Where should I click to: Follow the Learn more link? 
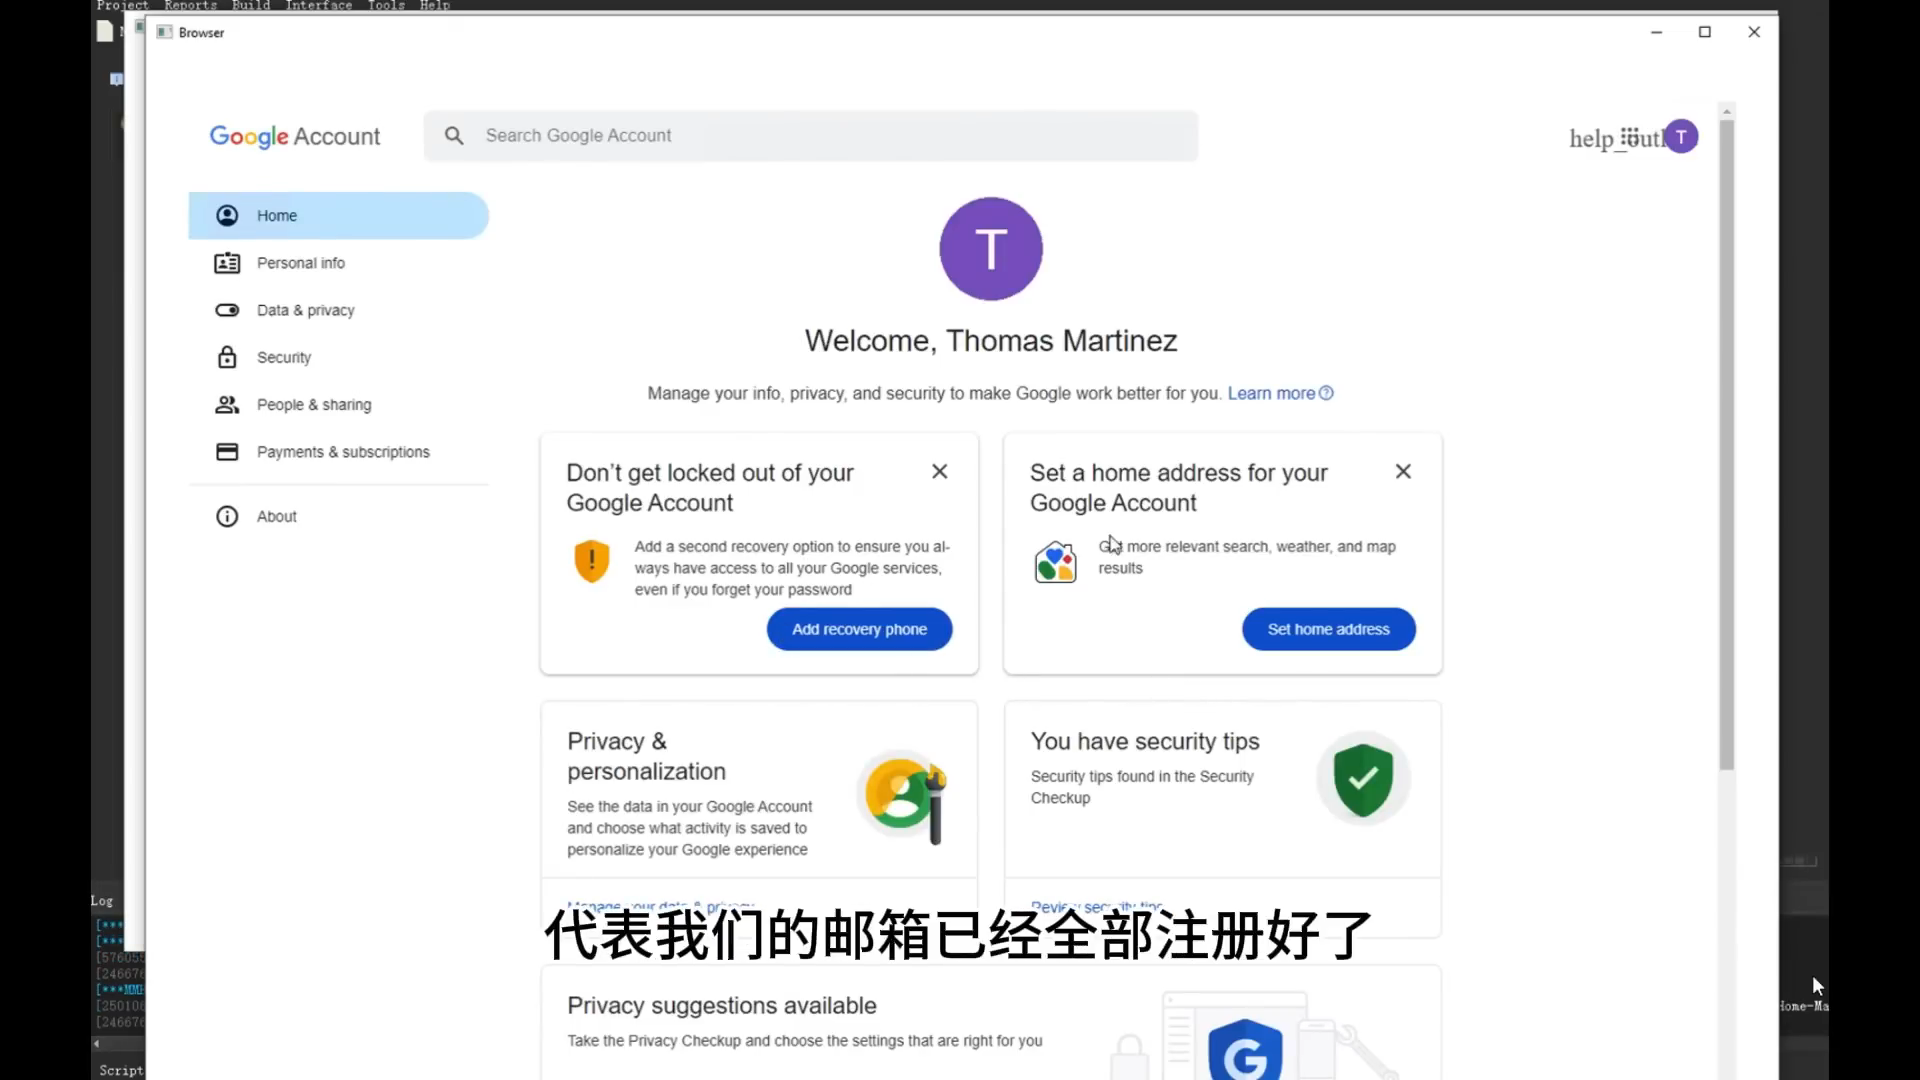click(1280, 393)
